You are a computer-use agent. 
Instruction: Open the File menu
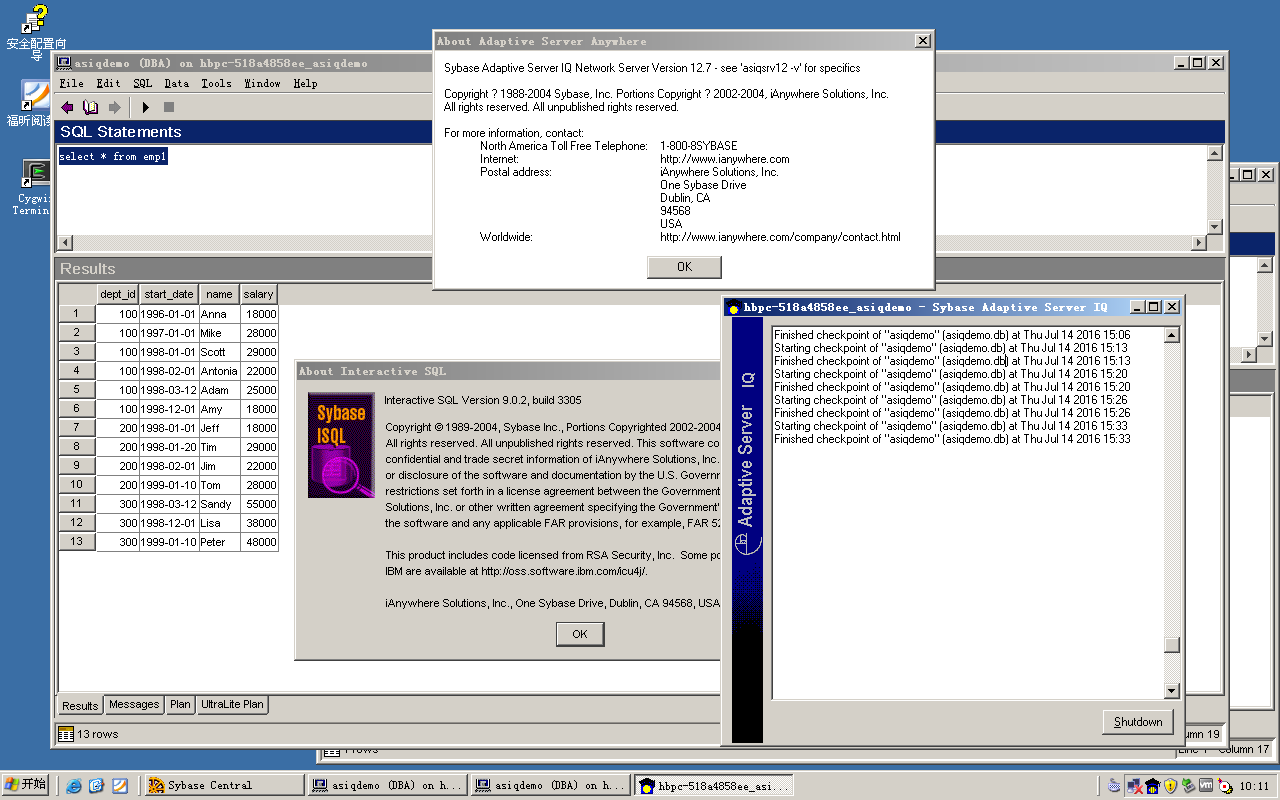coord(71,84)
